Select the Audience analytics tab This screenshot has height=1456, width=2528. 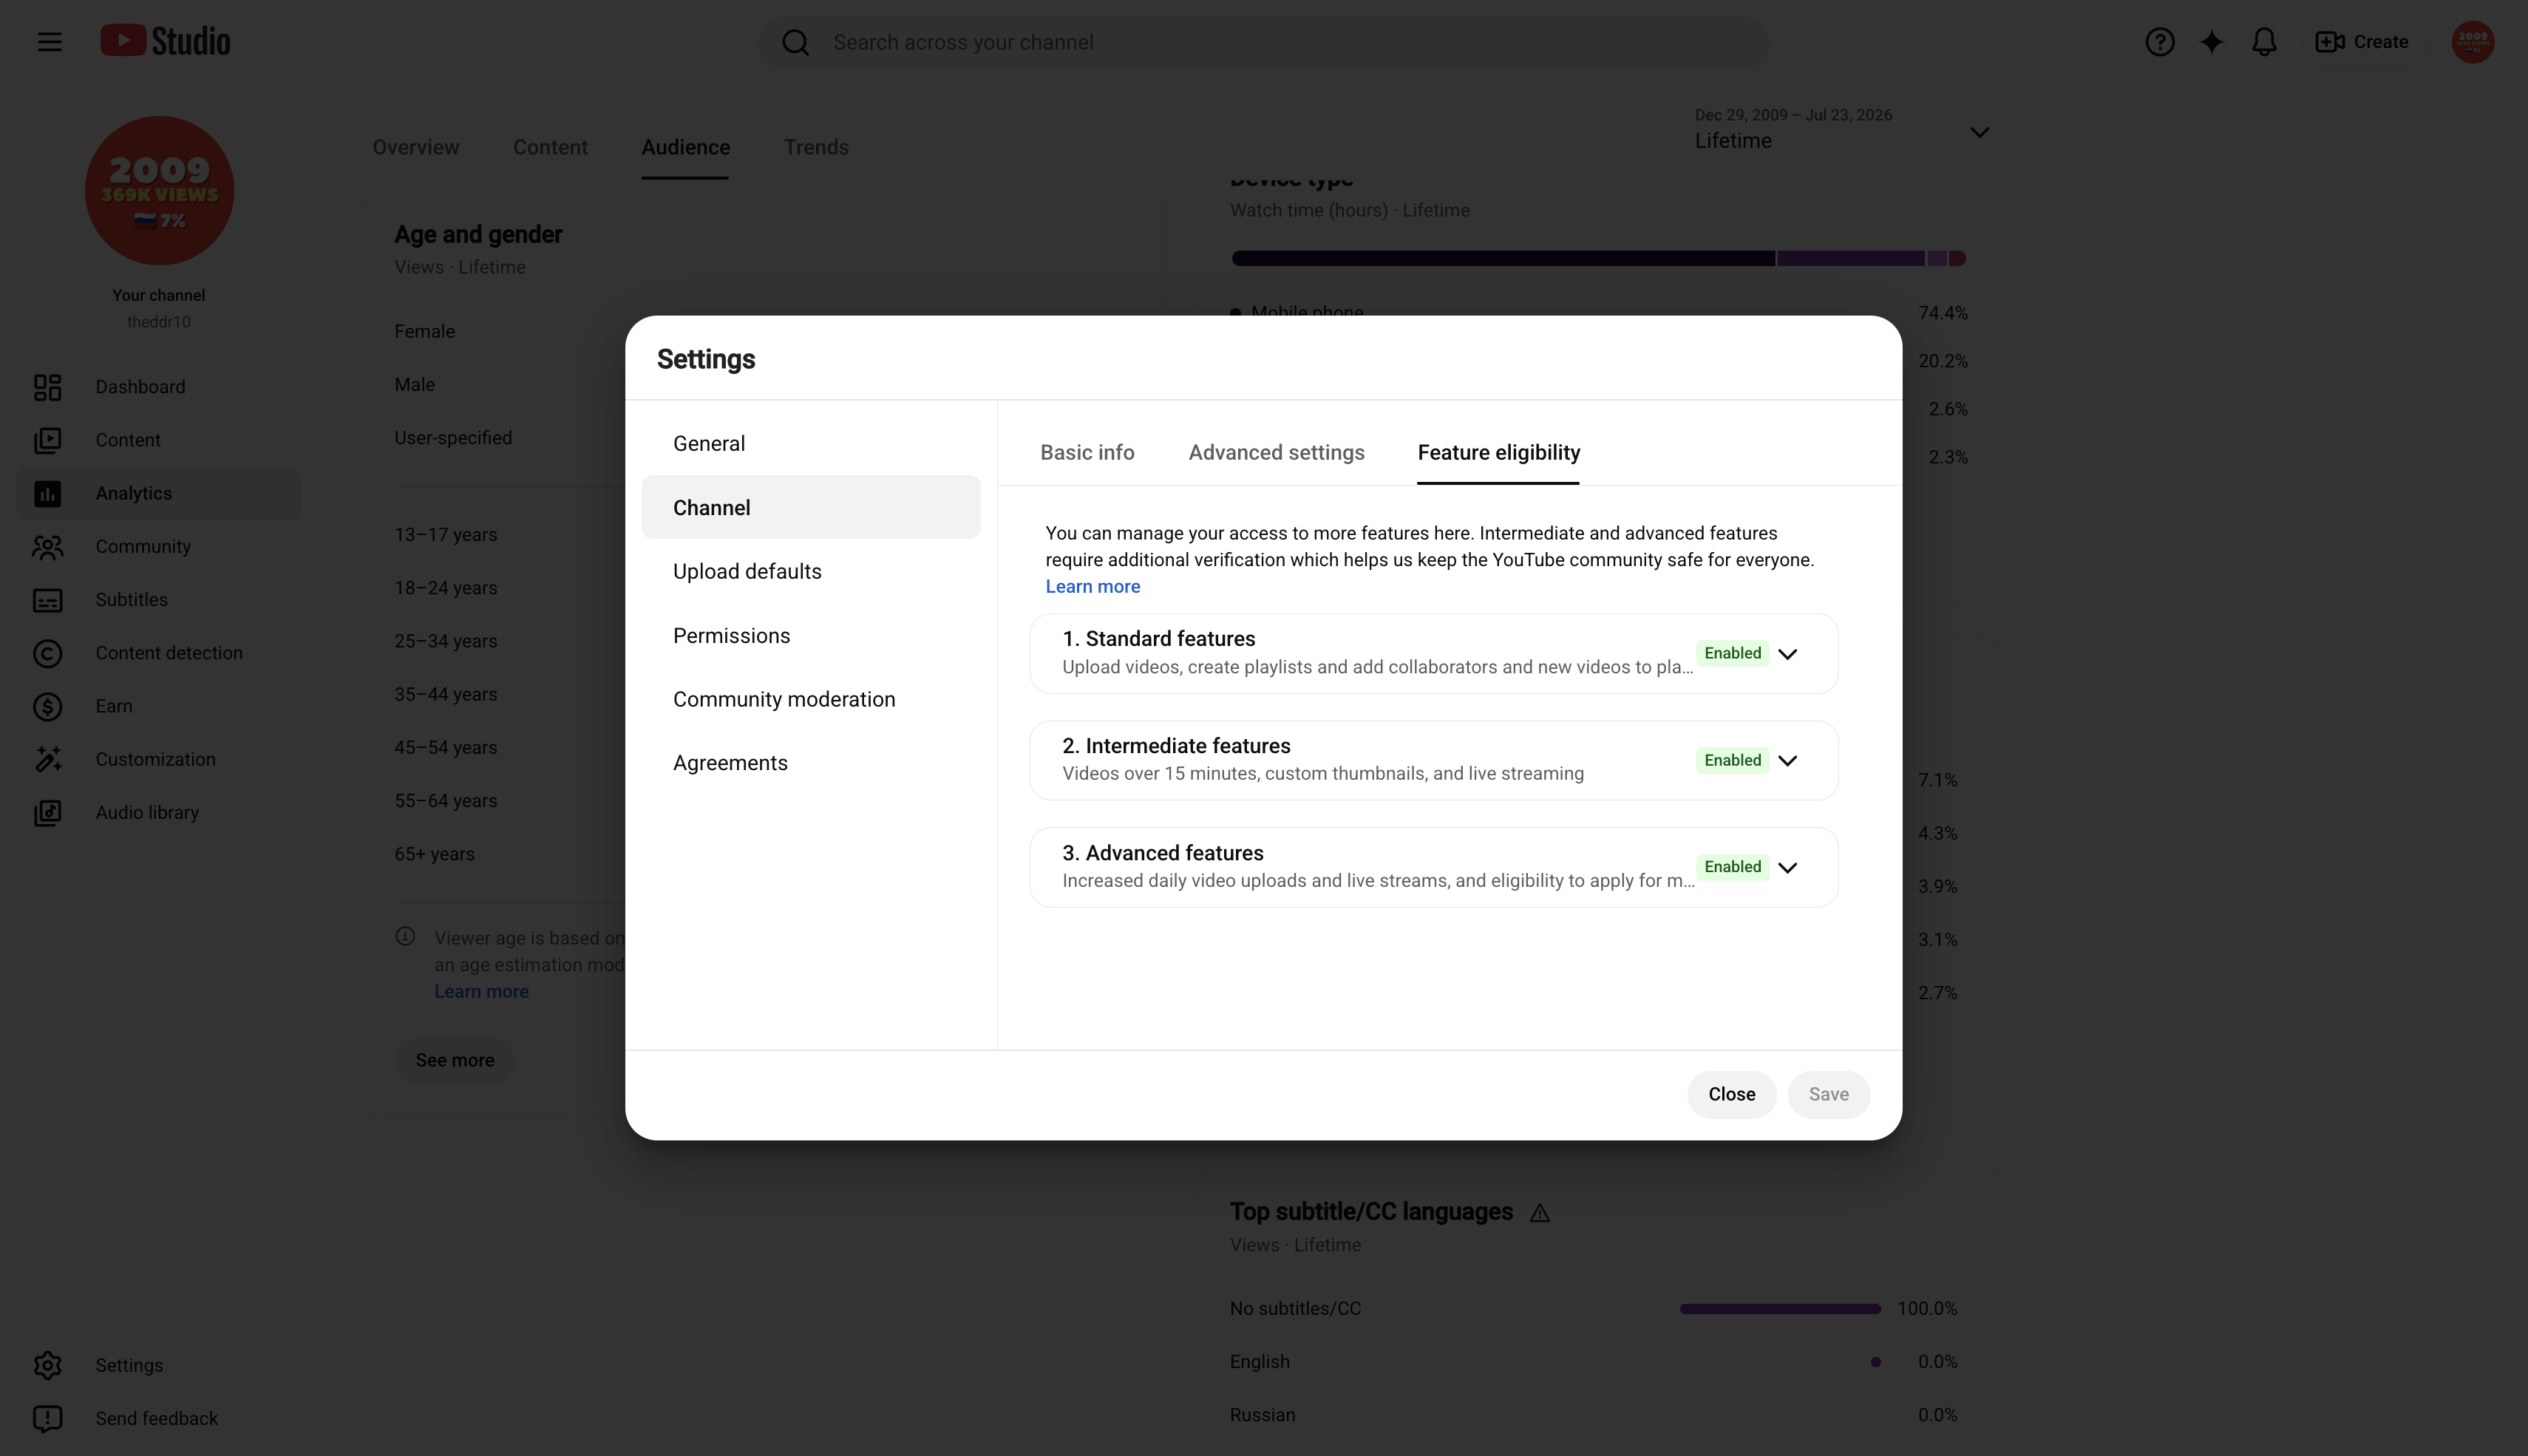click(685, 147)
